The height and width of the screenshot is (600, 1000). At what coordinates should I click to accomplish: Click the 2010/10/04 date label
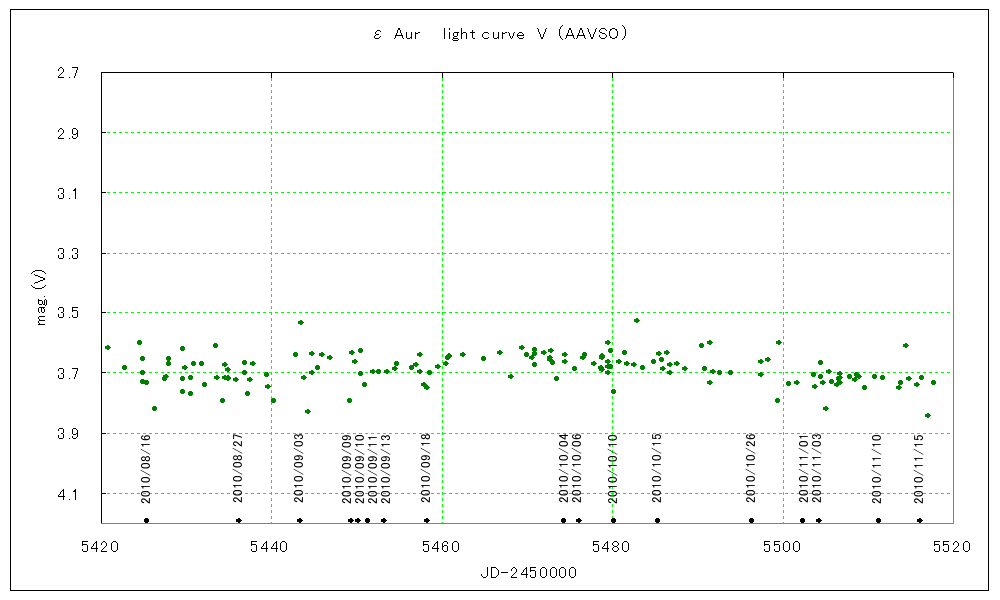click(564, 468)
